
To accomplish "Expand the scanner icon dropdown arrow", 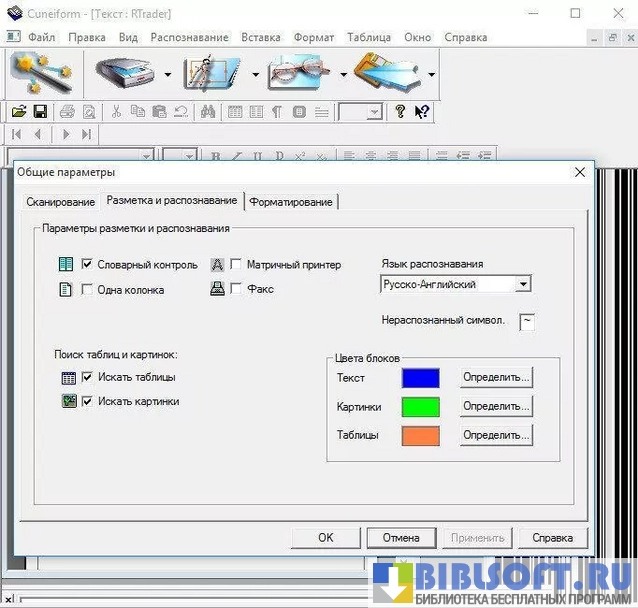I will pos(168,75).
